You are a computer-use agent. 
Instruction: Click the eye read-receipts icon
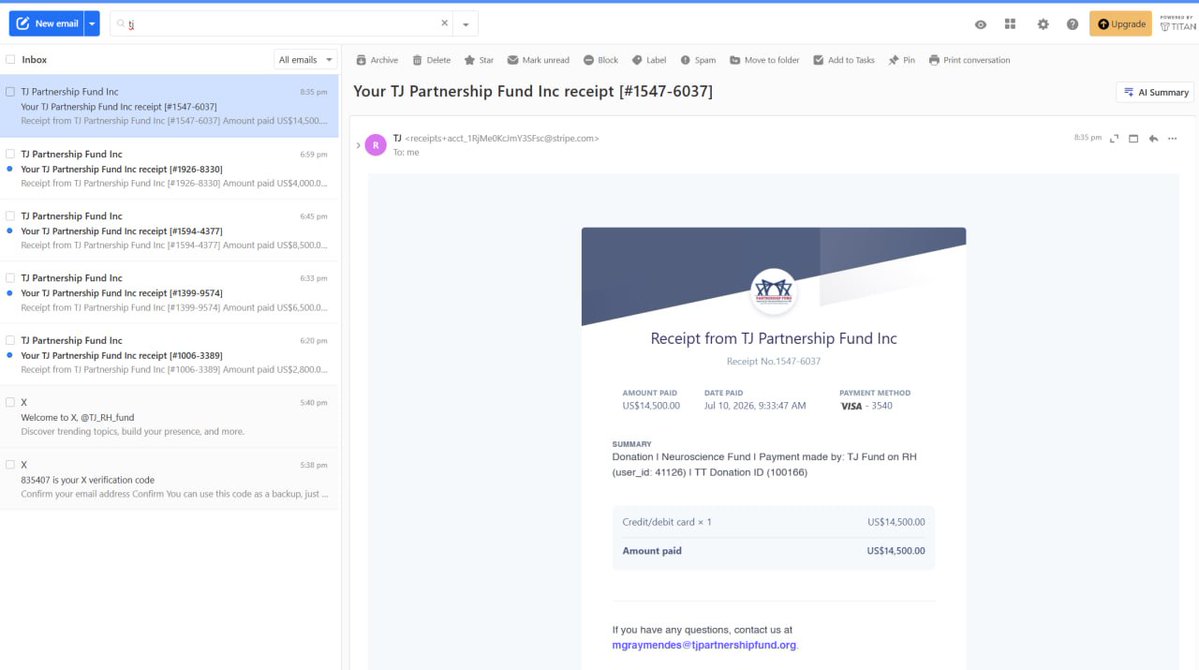pyautogui.click(x=980, y=24)
